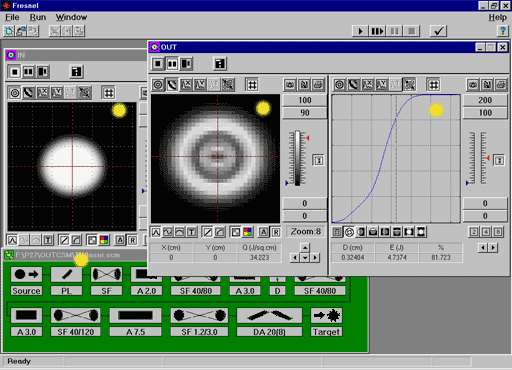This screenshot has width=512, height=370.
Task: Click the color palette icon below OUT image
Action: pyautogui.click(x=248, y=232)
